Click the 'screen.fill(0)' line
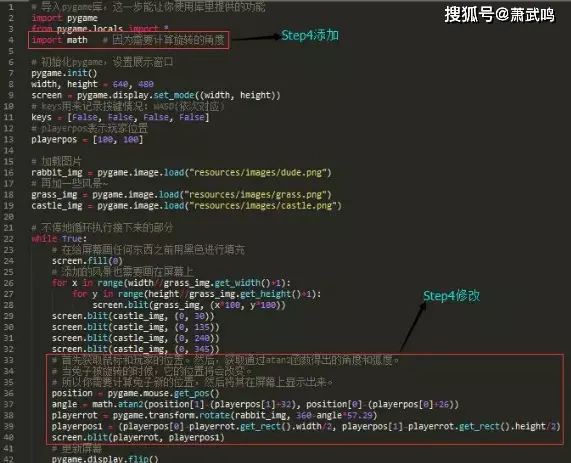Screen dimensions: 571x463 87,261
